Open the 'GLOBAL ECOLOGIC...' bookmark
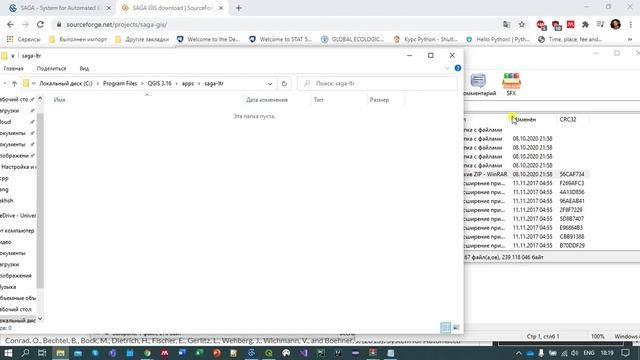 click(353, 39)
